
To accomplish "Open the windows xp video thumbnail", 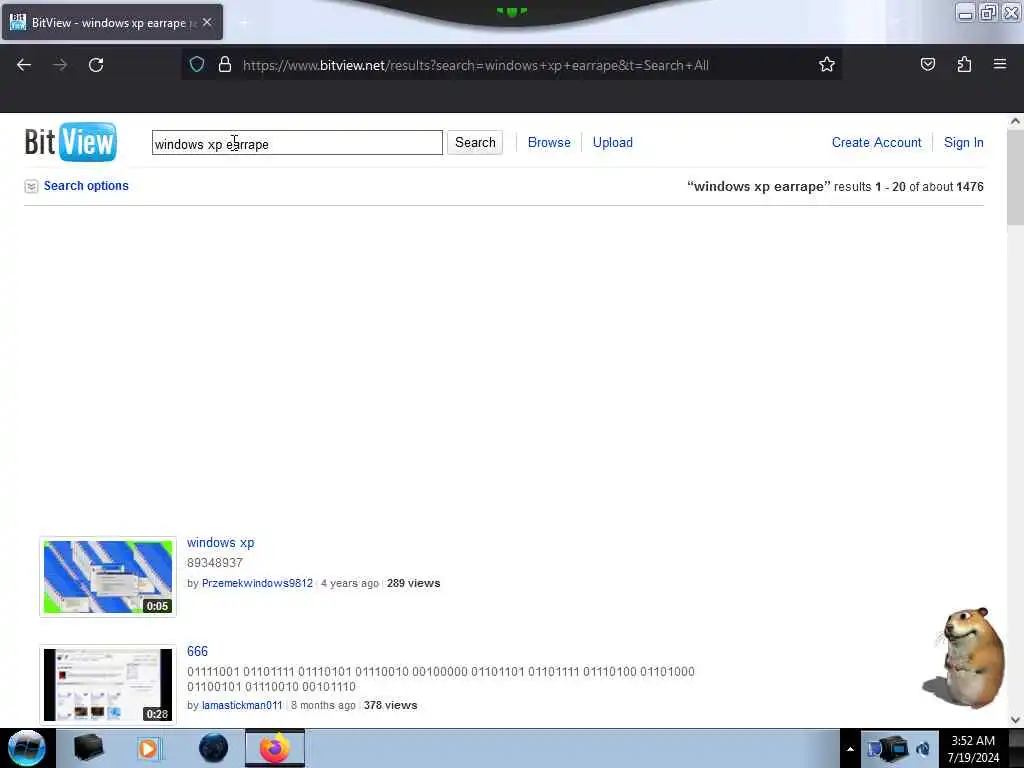I will [108, 577].
